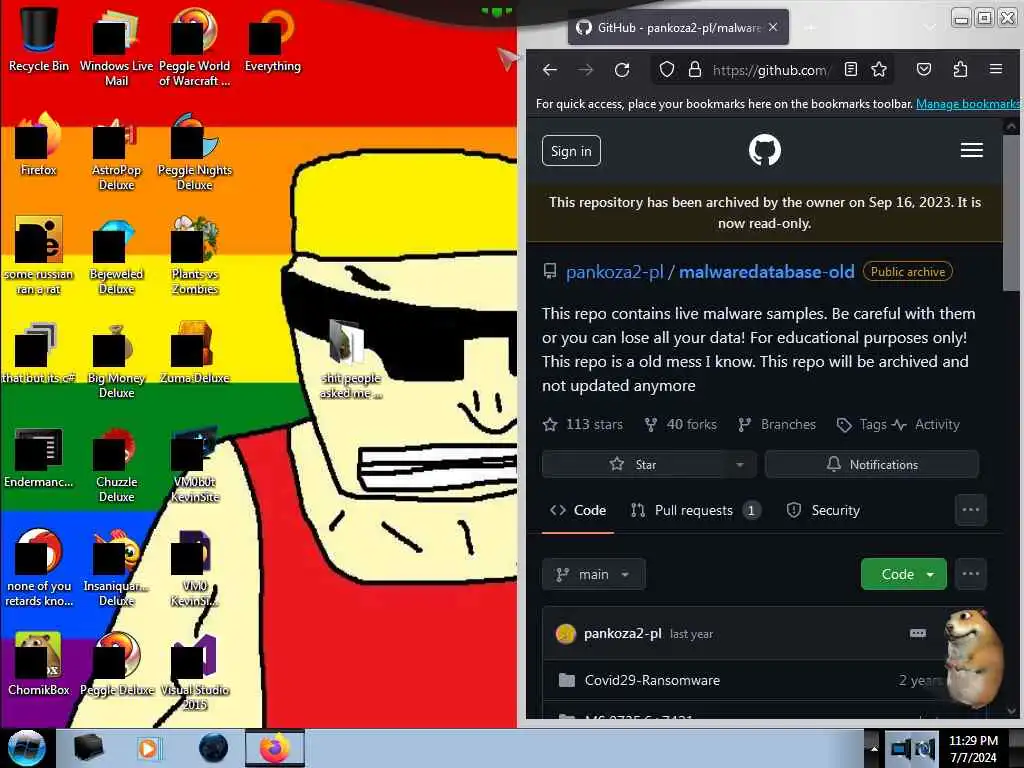Select the Code tab
Viewport: 1024px width, 768px height.
pos(578,510)
